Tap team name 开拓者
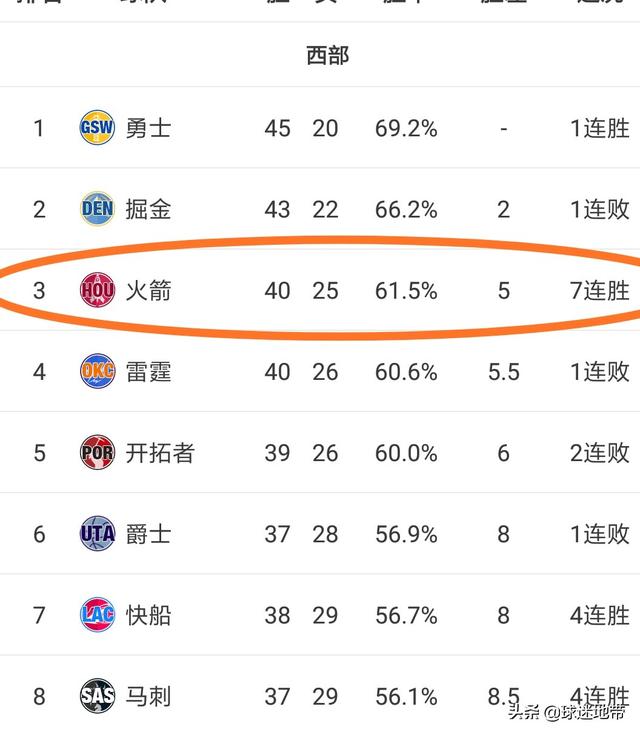 pos(160,453)
